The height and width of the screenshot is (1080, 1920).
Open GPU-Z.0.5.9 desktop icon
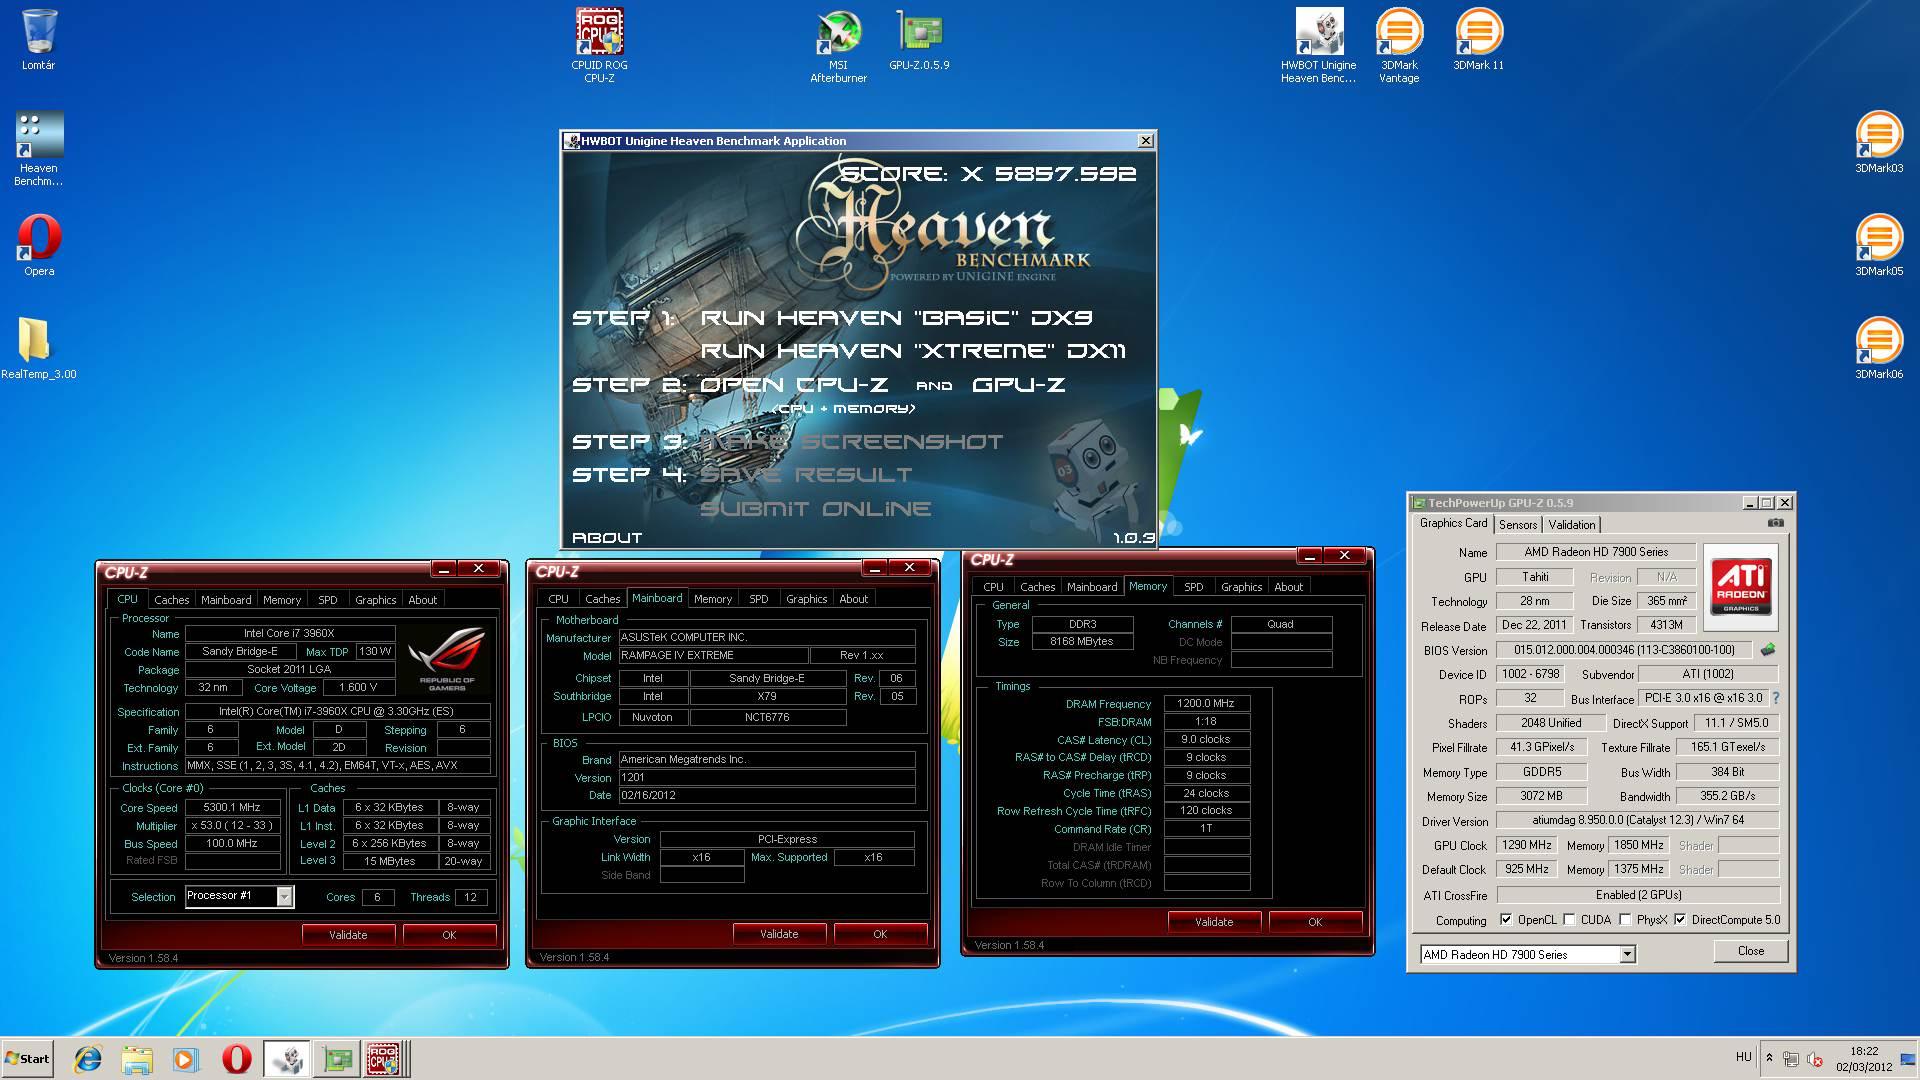[x=919, y=40]
